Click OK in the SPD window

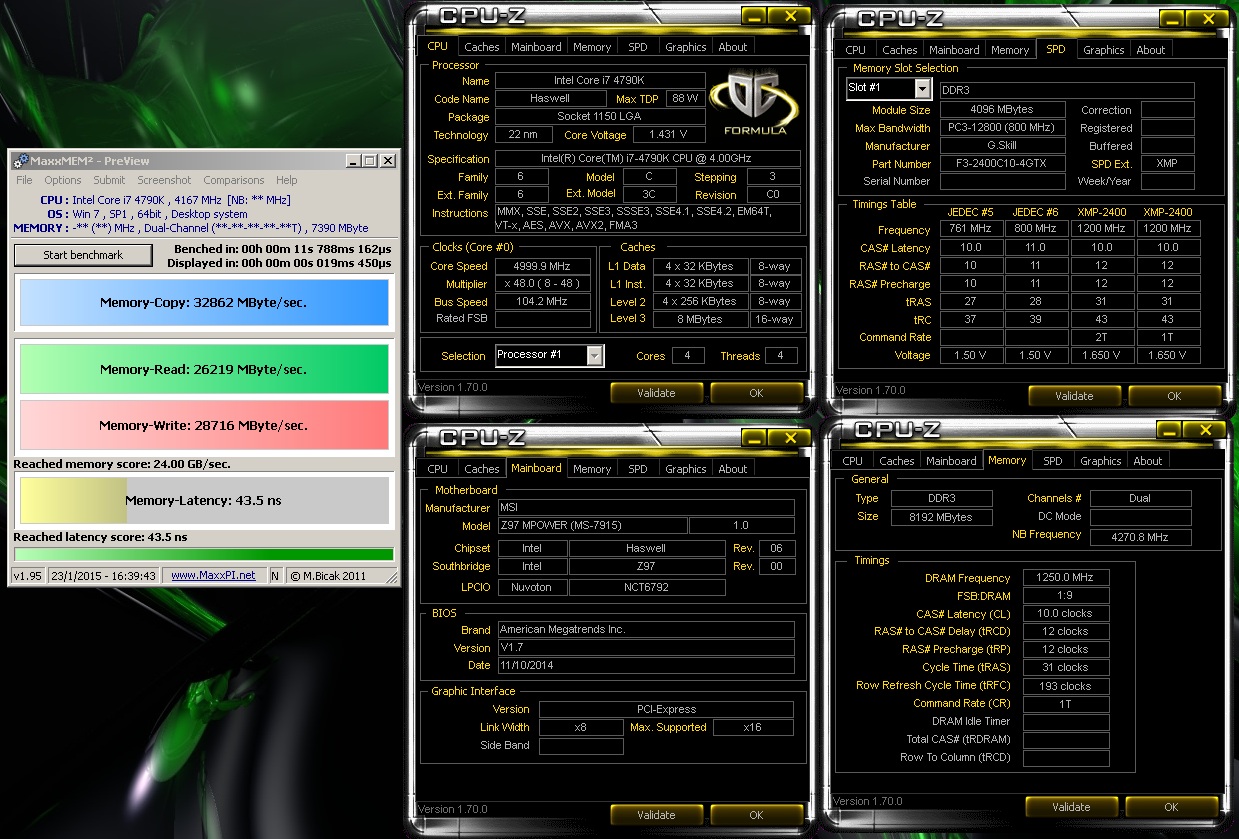click(1174, 396)
